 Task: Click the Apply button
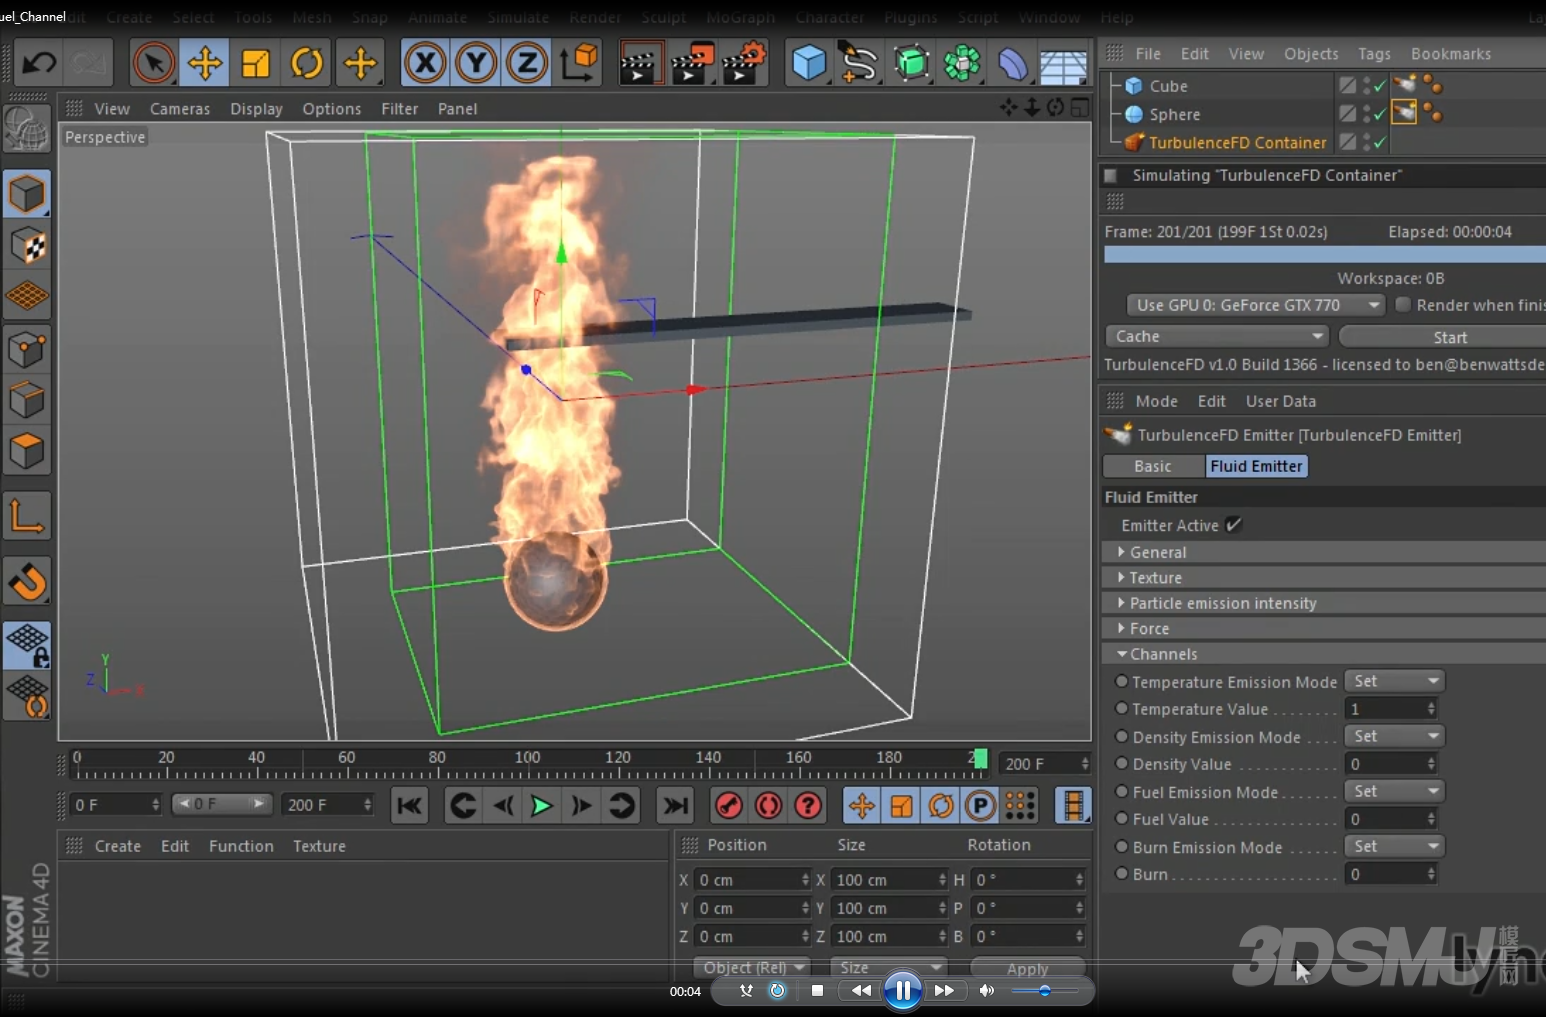(1027, 968)
